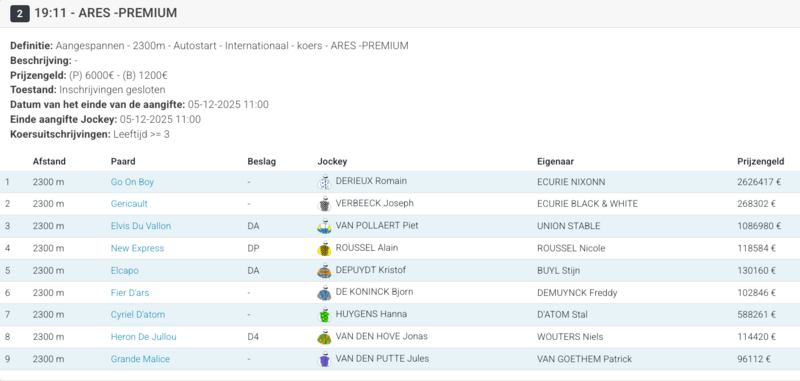The height and width of the screenshot is (381, 800).
Task: Click prize money 2626417 €
Action: (x=759, y=182)
